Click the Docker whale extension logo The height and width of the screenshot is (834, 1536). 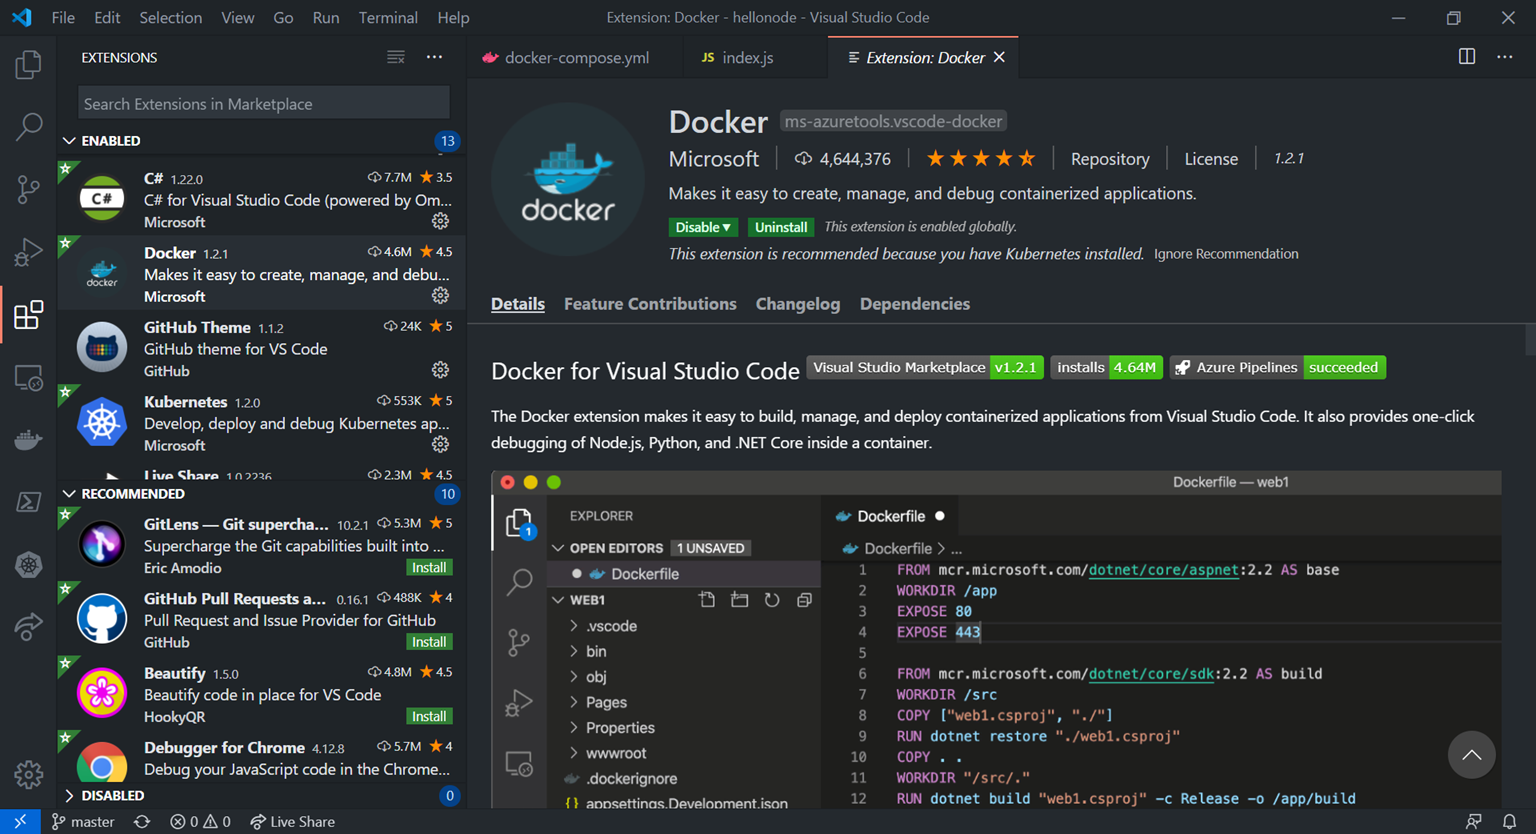568,179
